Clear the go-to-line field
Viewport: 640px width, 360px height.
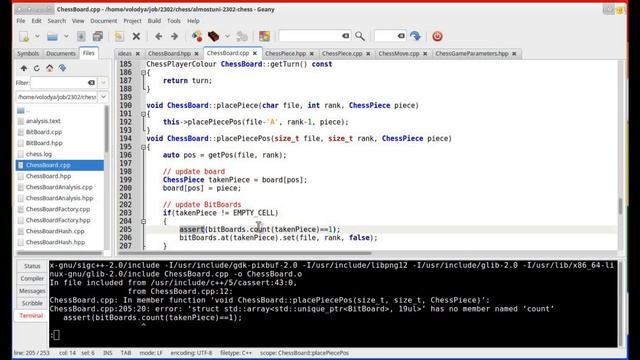[401, 36]
